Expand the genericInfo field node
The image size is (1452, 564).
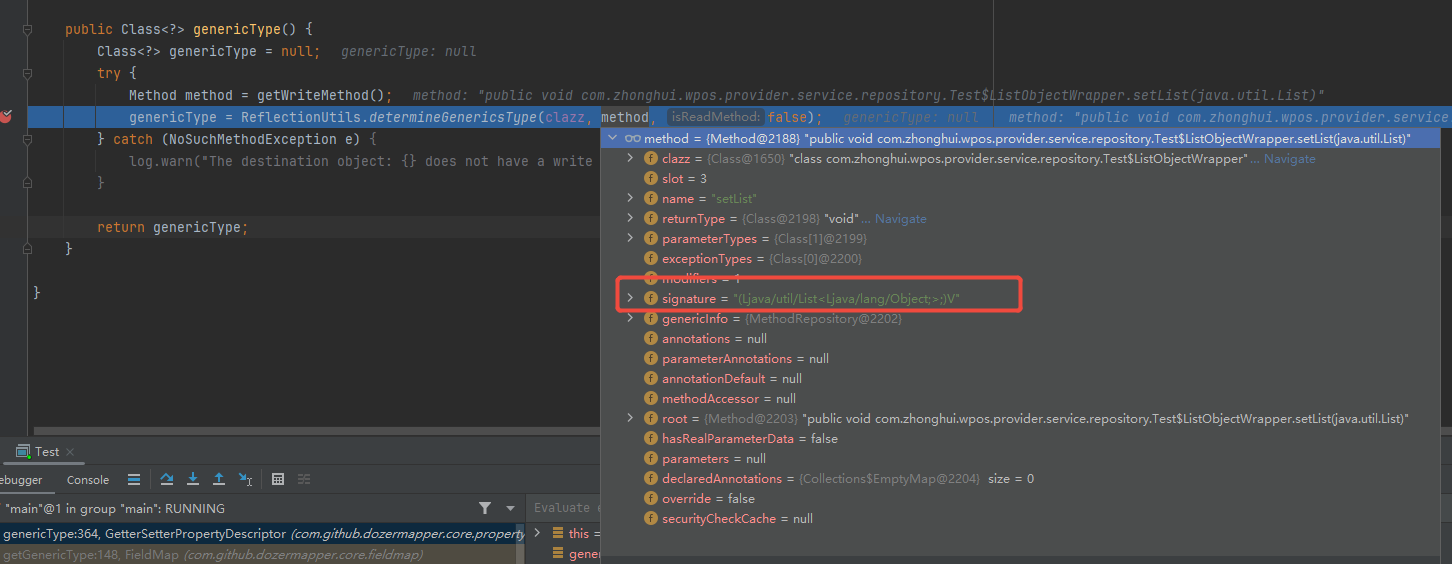629,319
